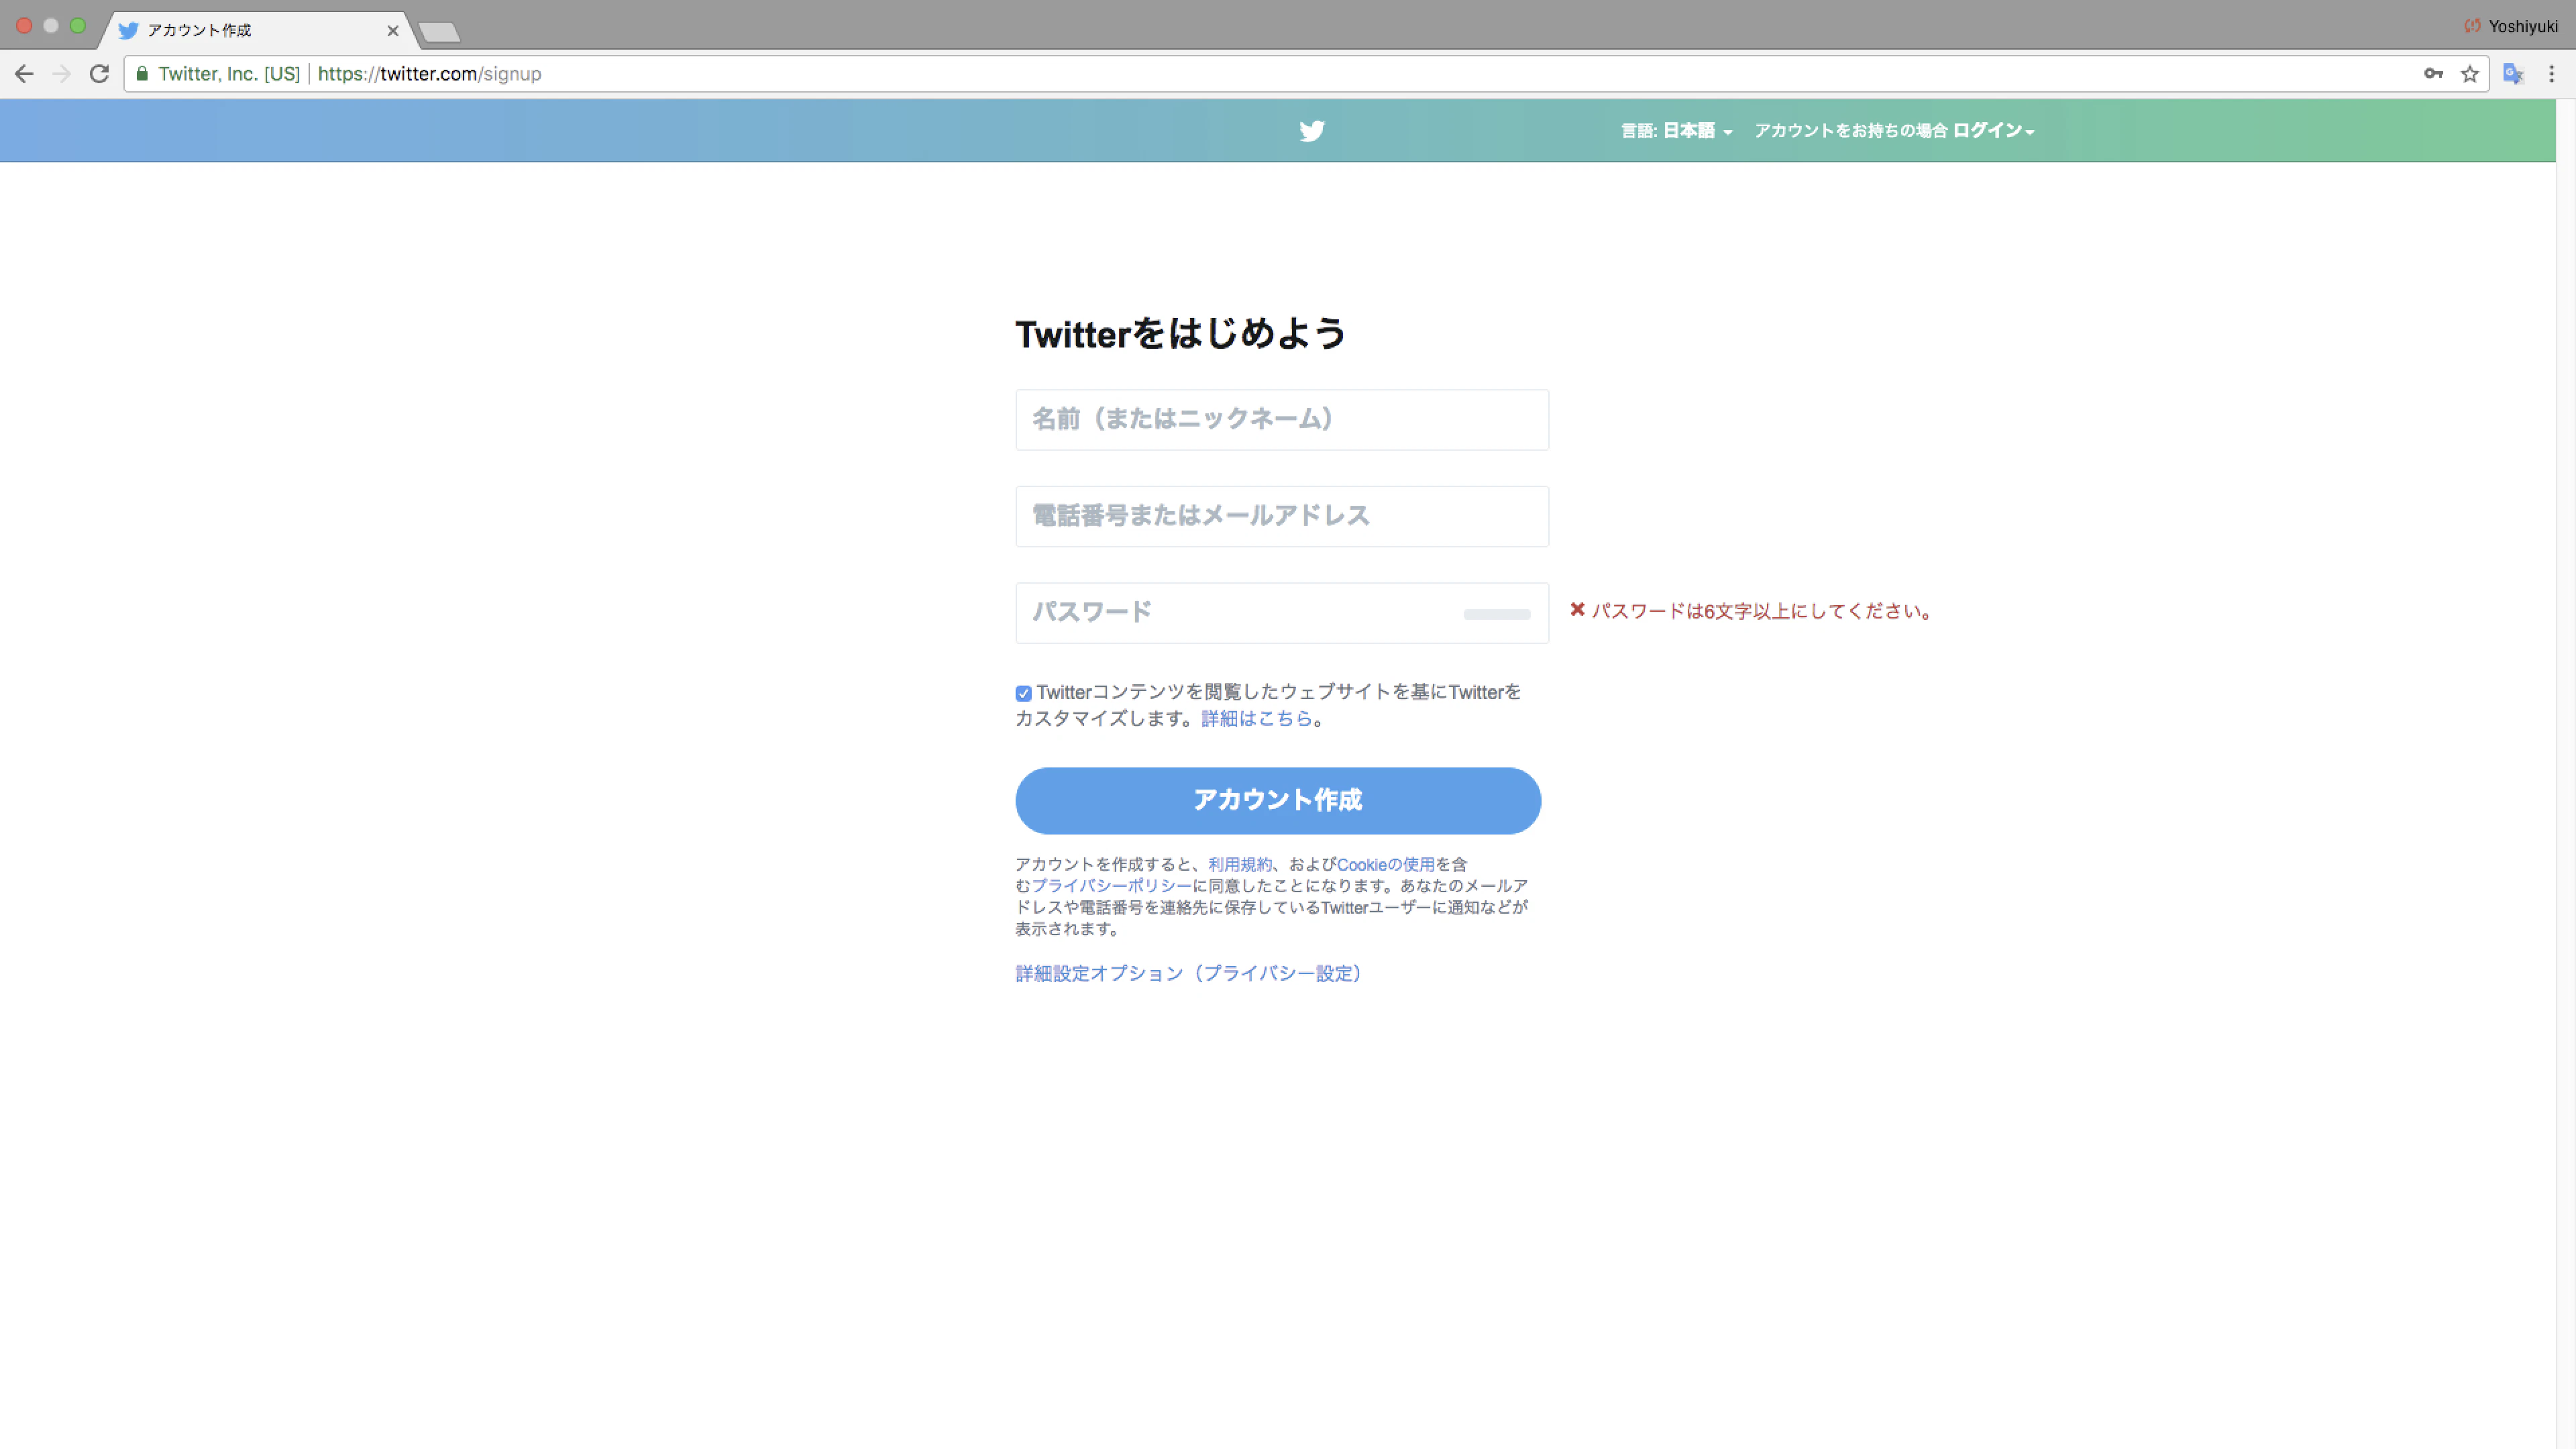Click the Yoshiyuki profile button
Image resolution: width=2576 pixels, height=1449 pixels.
[2511, 26]
